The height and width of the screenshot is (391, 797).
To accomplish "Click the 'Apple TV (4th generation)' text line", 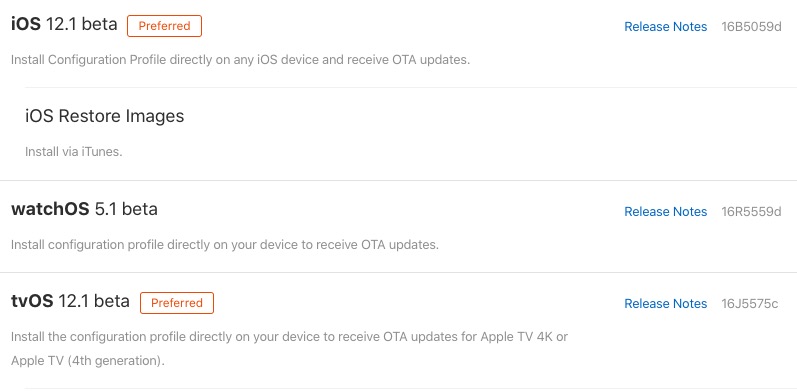I will pyautogui.click(x=88, y=361).
